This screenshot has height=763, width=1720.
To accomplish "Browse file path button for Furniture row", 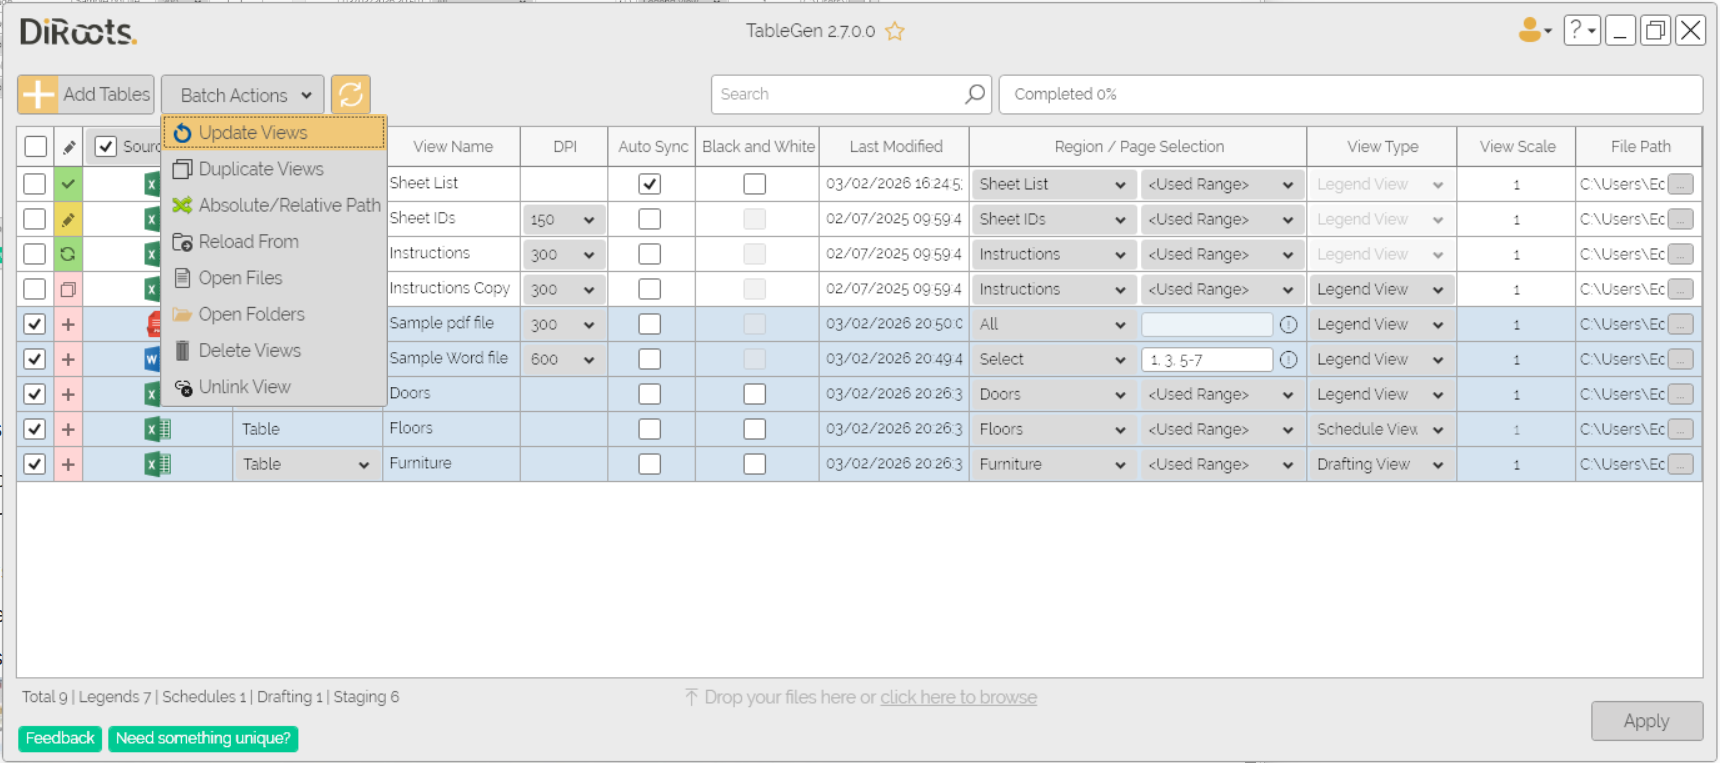I will click(x=1681, y=464).
